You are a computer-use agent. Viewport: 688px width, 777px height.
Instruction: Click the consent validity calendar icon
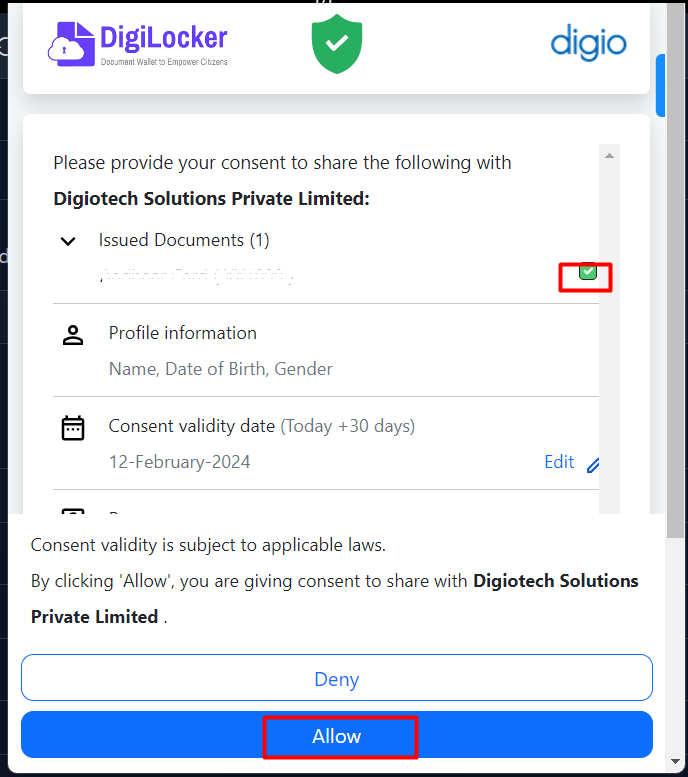[73, 428]
